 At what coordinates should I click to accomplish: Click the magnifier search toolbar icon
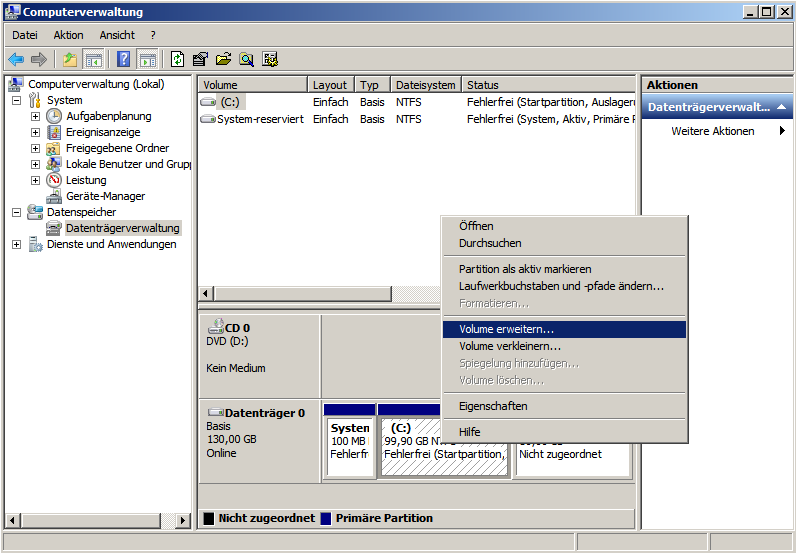click(x=246, y=59)
